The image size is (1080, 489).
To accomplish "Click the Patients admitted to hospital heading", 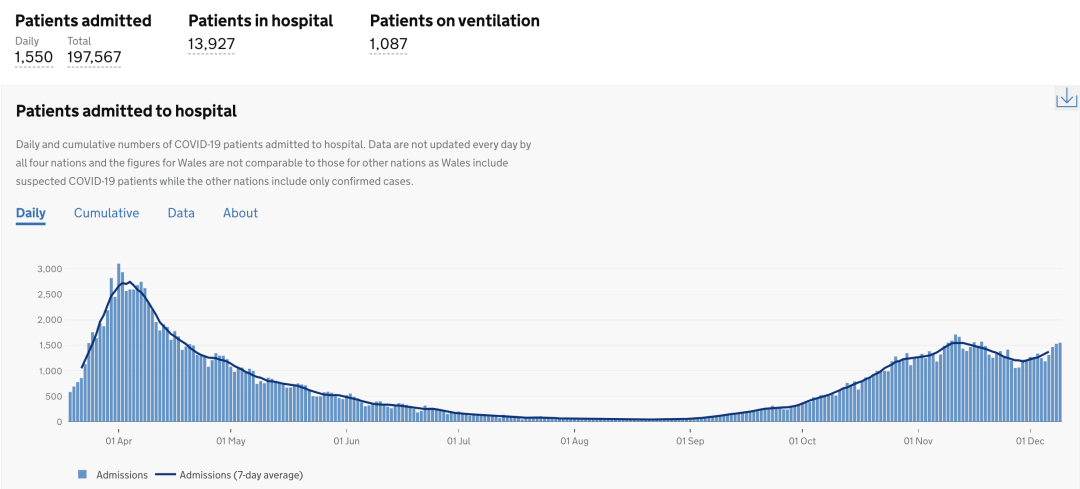I will point(126,111).
